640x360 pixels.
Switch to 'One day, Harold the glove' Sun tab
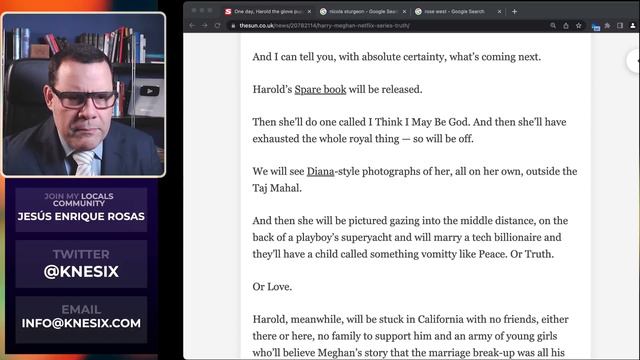pyautogui.click(x=267, y=11)
